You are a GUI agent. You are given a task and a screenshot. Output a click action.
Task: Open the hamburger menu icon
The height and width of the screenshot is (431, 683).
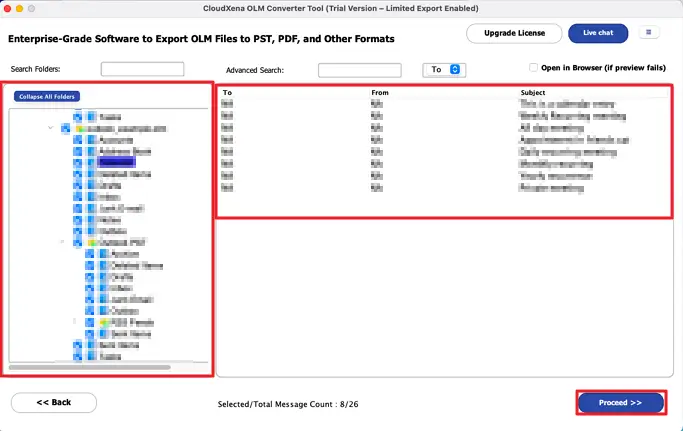click(x=649, y=33)
